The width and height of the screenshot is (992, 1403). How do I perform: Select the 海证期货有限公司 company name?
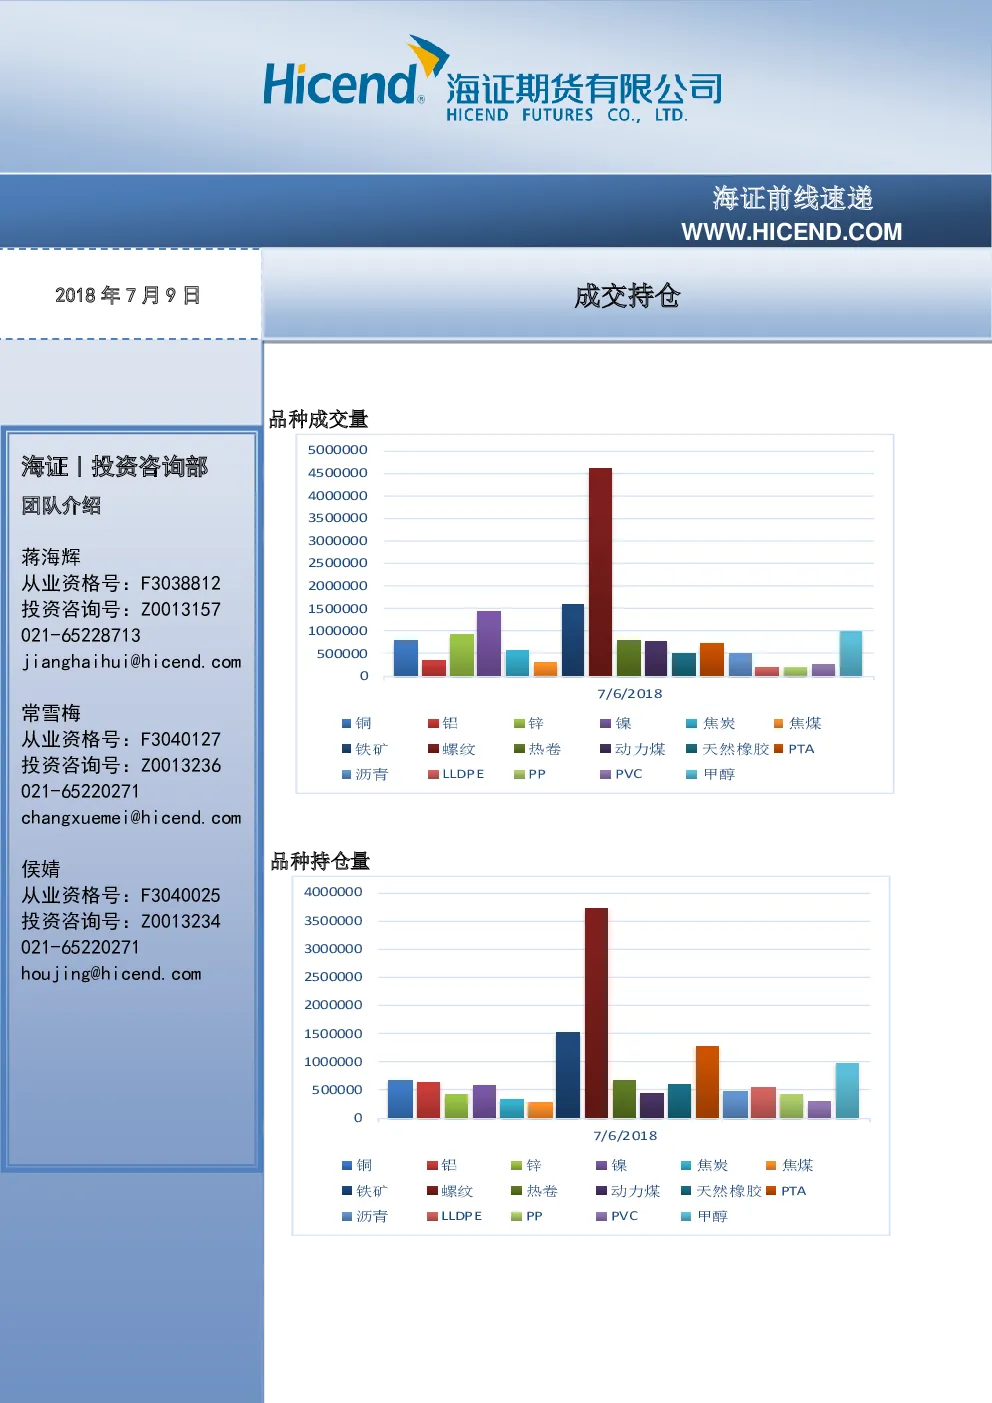[584, 89]
